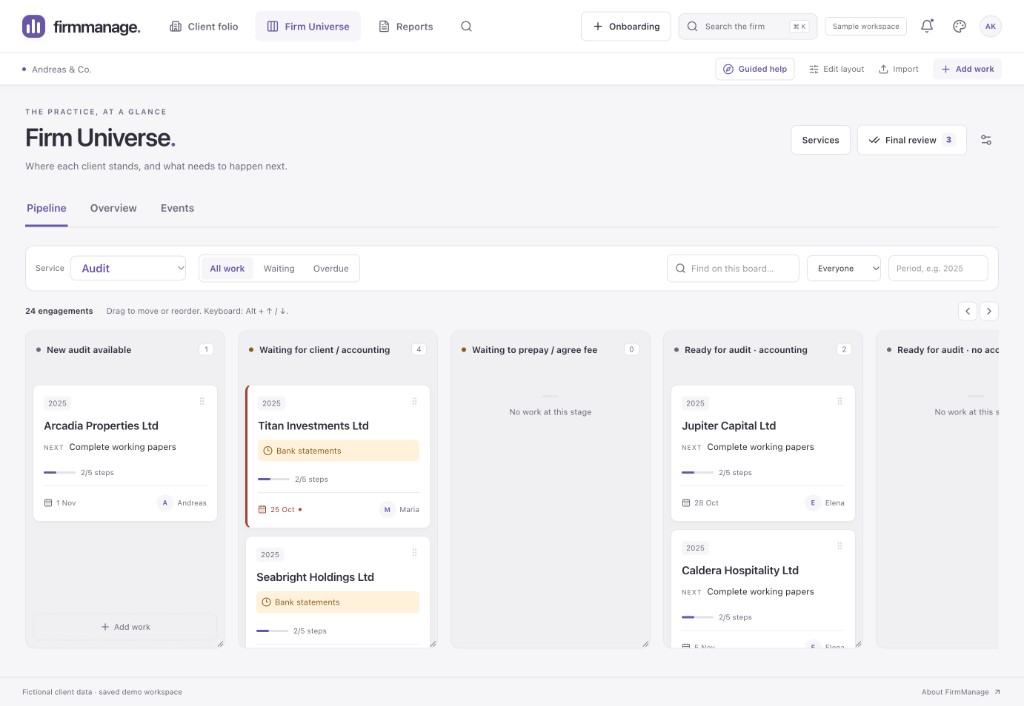Focus the Search the firm field
Image resolution: width=1024 pixels, height=706 pixels.
pyautogui.click(x=748, y=27)
